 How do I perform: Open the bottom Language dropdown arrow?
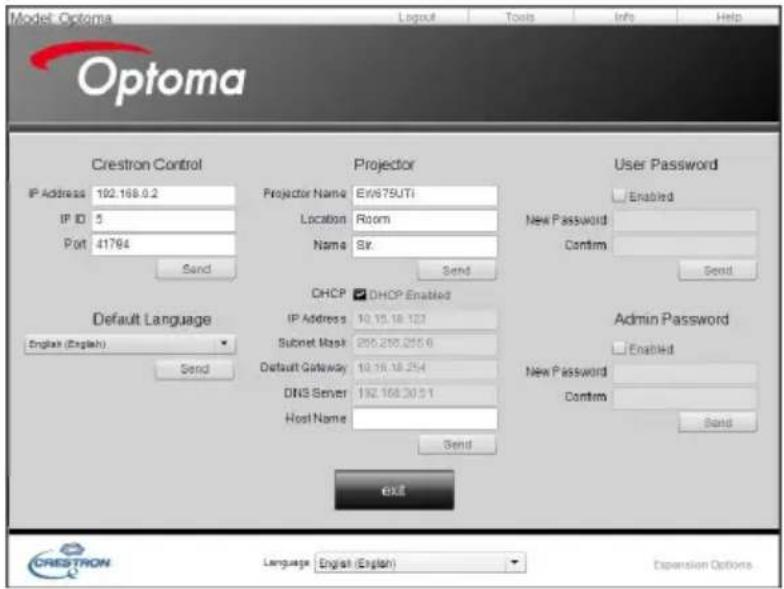tap(514, 562)
